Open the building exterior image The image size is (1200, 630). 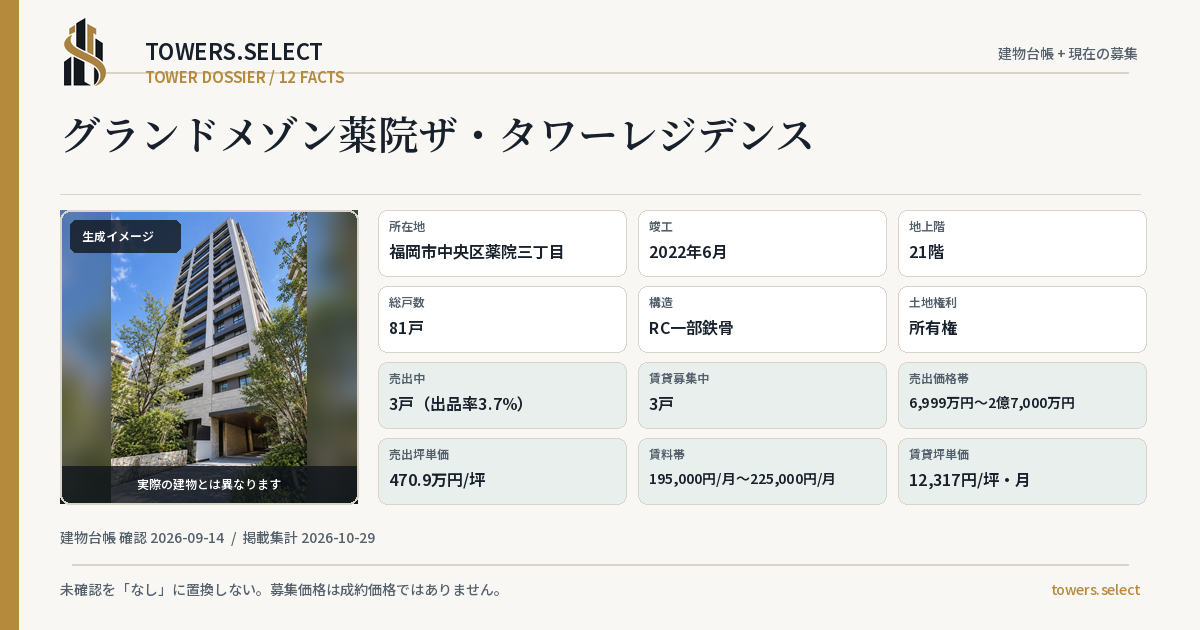tap(209, 357)
